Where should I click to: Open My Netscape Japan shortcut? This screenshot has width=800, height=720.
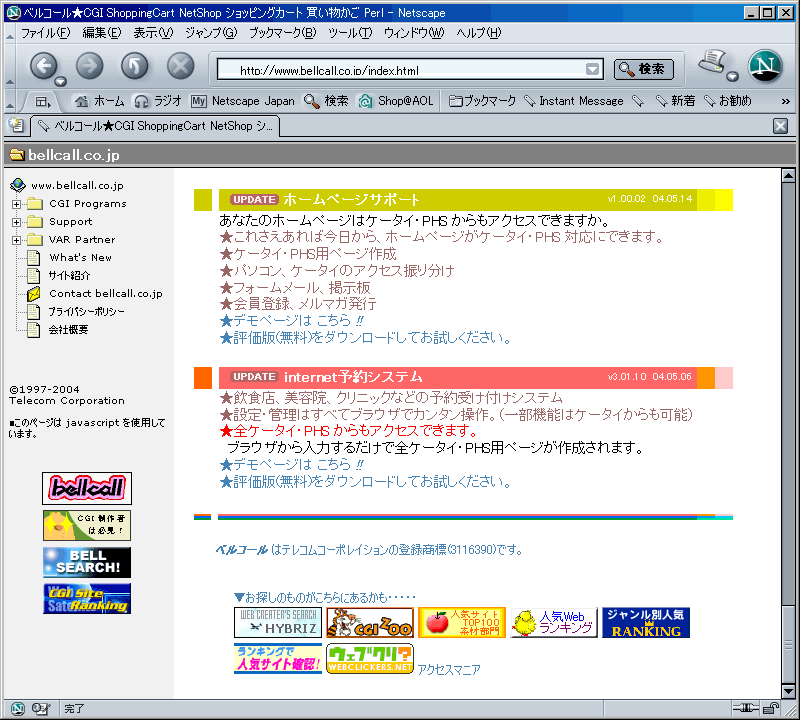point(243,101)
